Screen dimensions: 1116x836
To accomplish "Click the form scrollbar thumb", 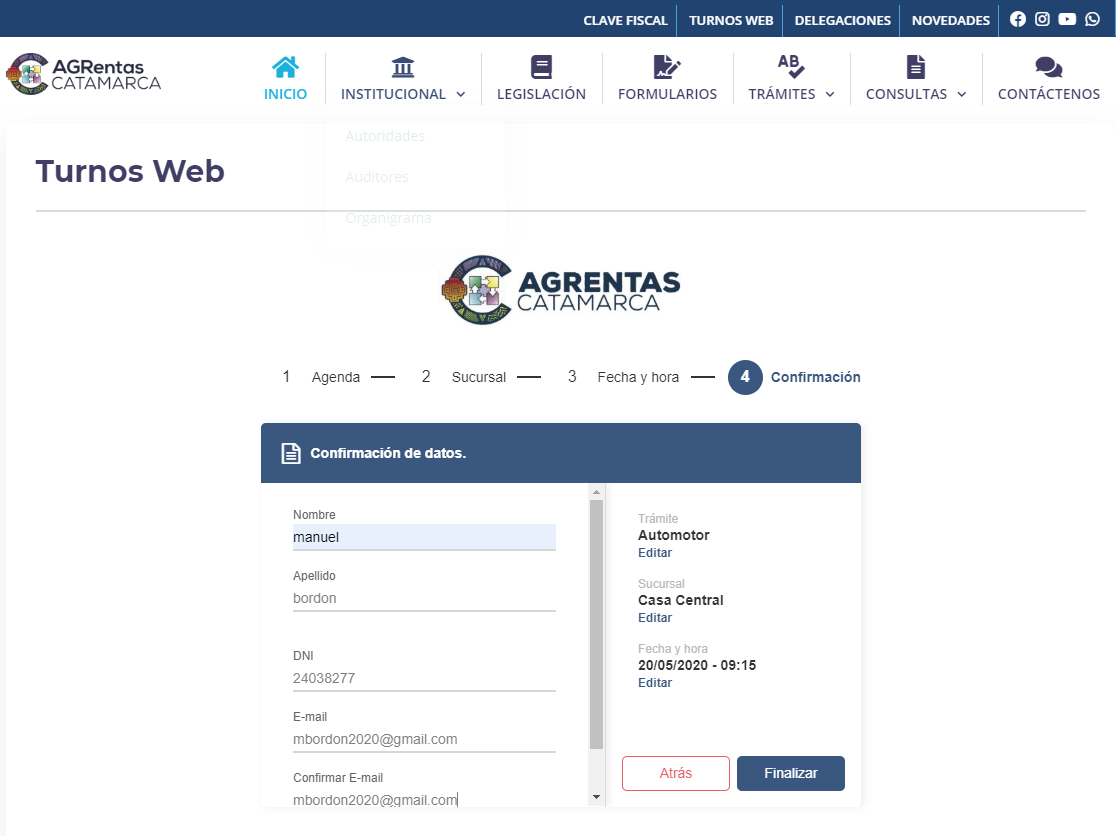I will (596, 624).
